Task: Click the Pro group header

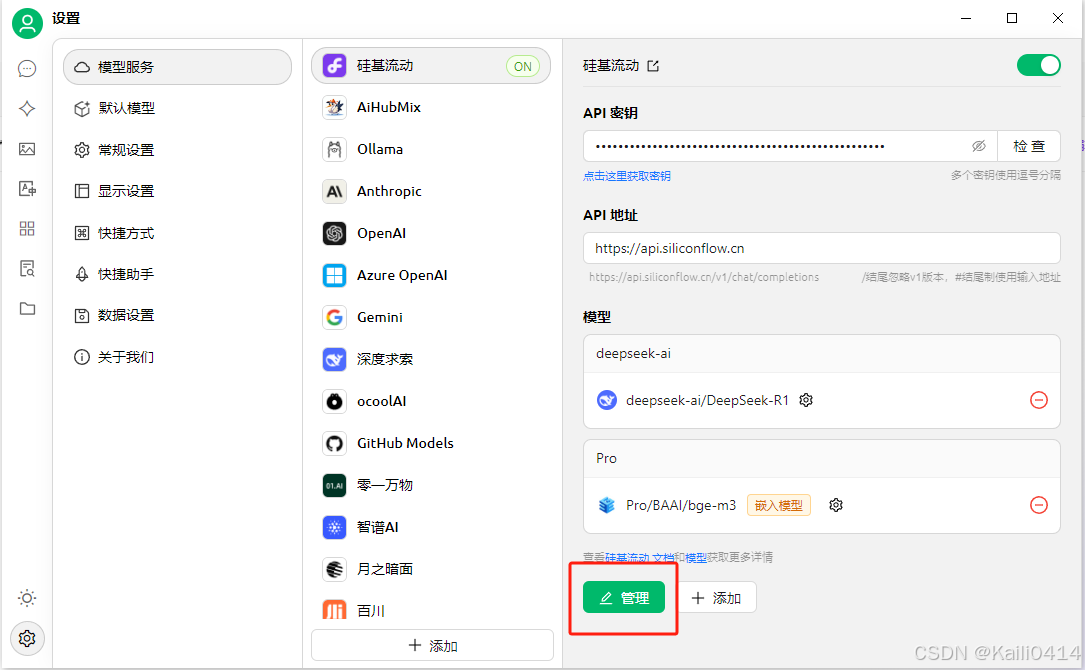Action: click(821, 458)
